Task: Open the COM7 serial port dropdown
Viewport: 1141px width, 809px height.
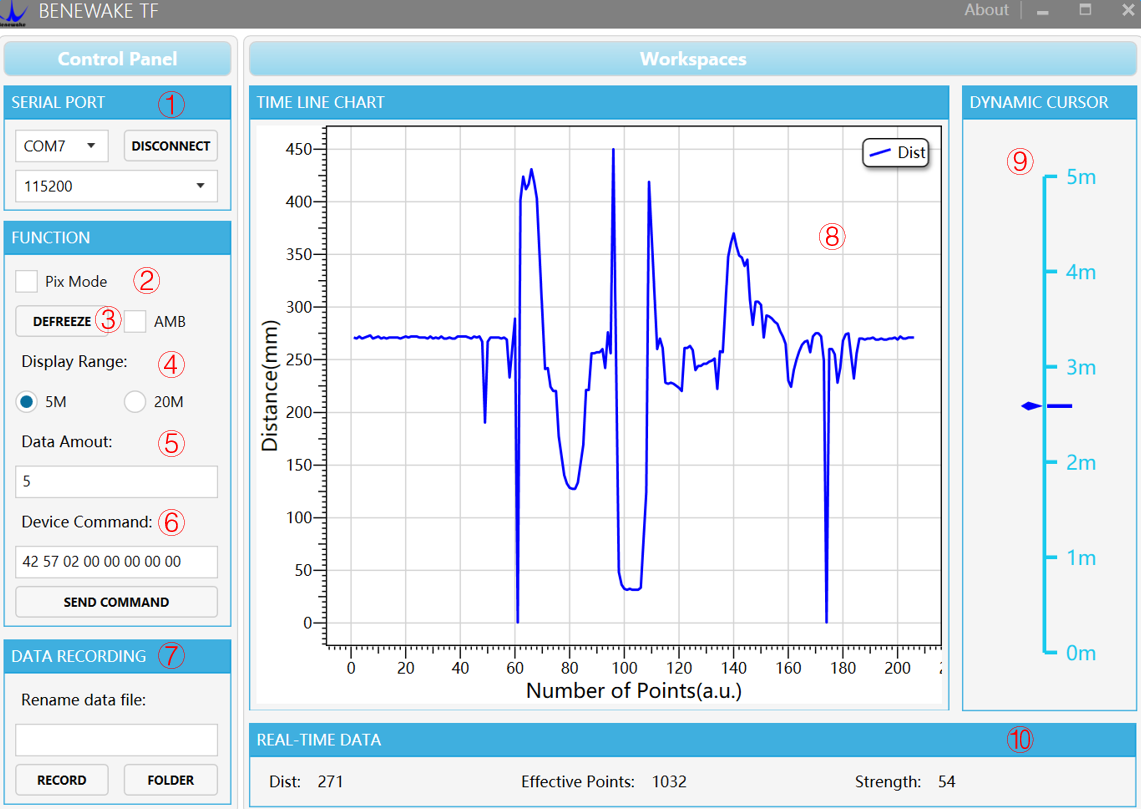Action: point(62,146)
